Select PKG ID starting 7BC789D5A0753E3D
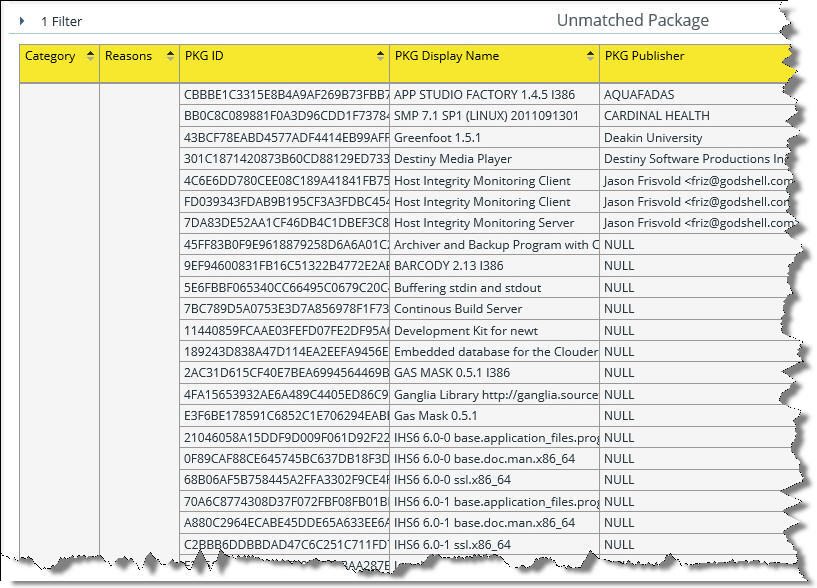 pyautogui.click(x=284, y=309)
